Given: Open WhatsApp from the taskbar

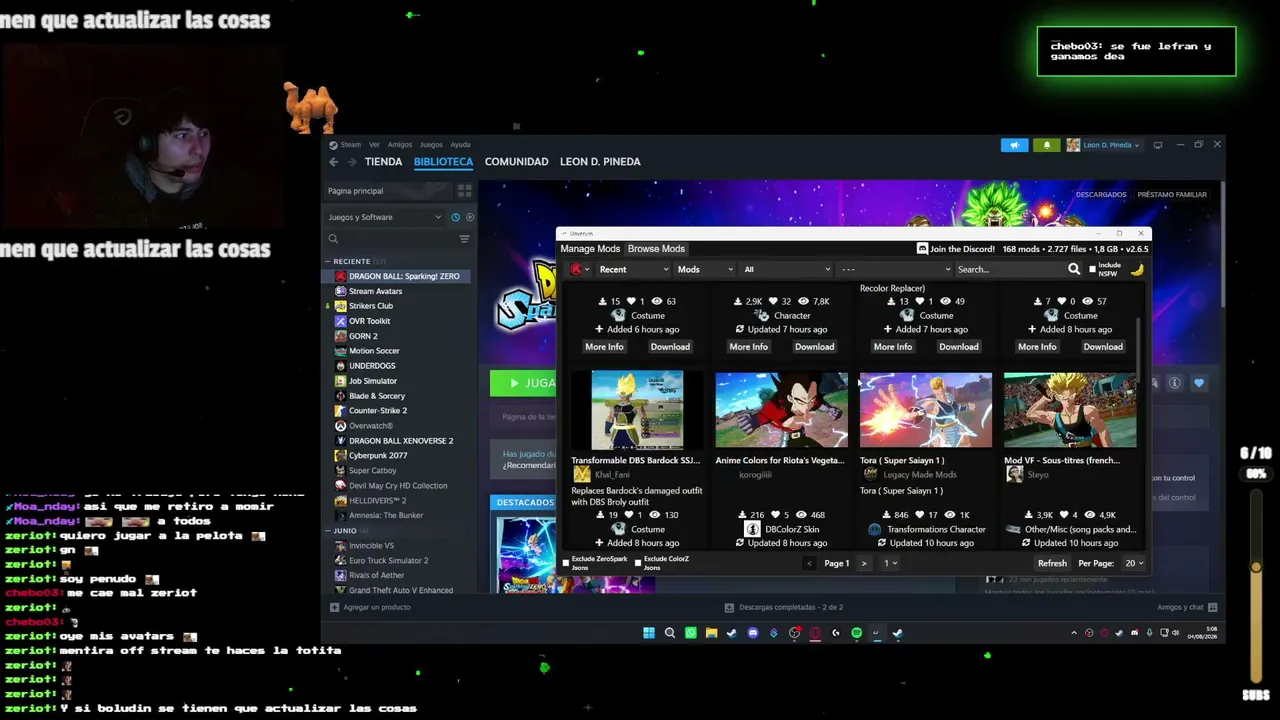Looking at the screenshot, I should point(691,633).
